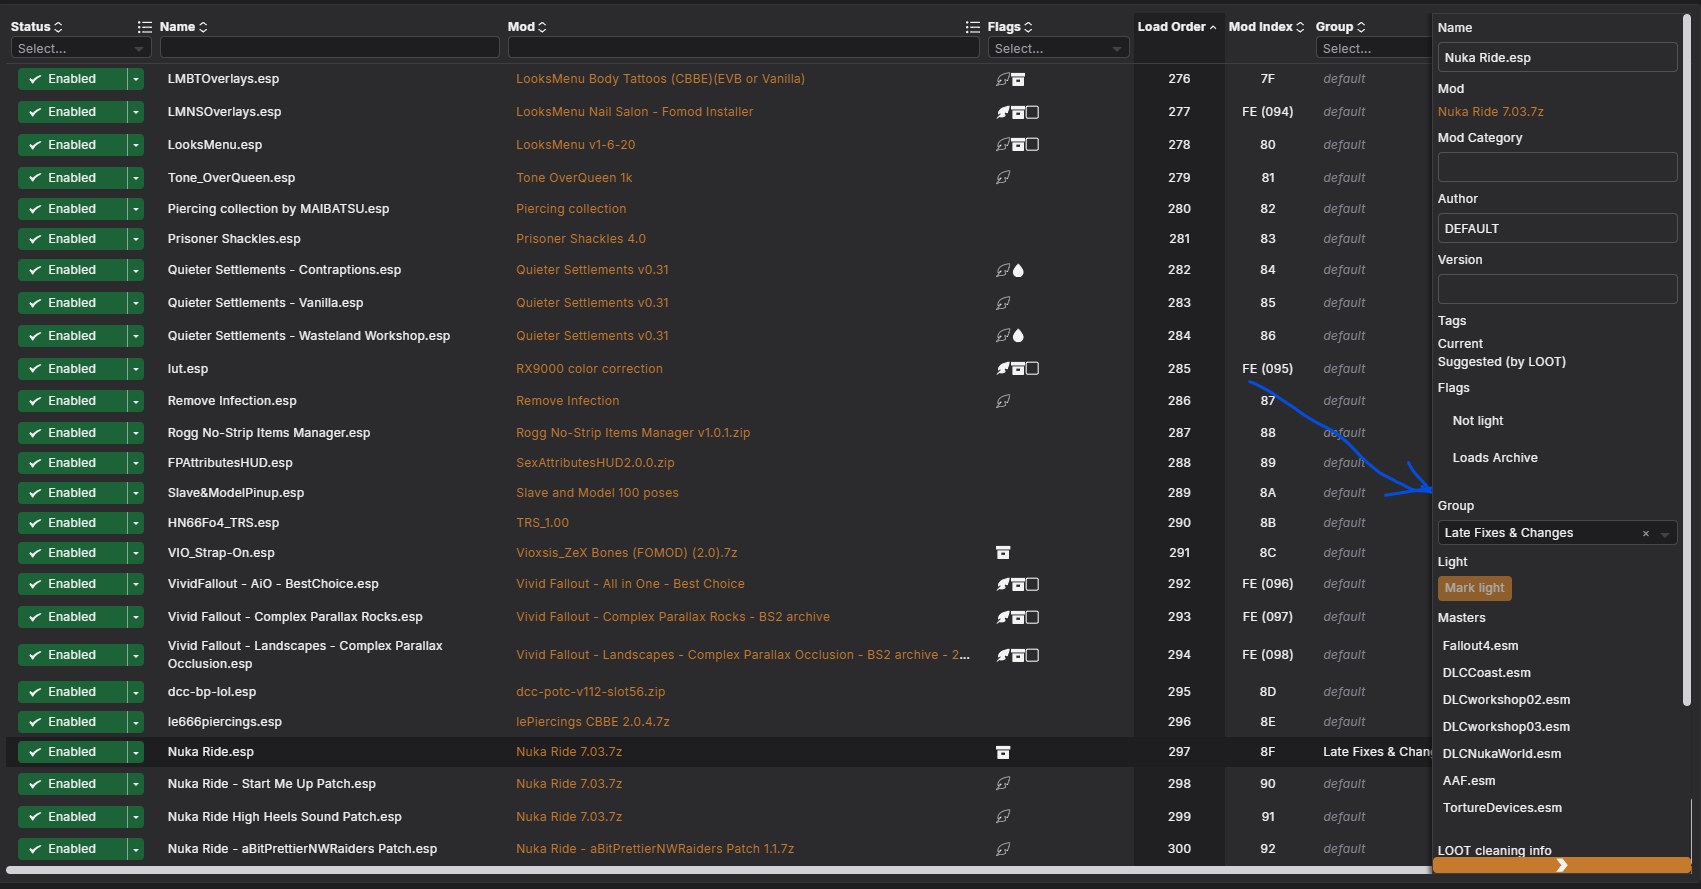The height and width of the screenshot is (889, 1701).
Task: Click the Mod Category field in details panel
Action: pos(1557,167)
